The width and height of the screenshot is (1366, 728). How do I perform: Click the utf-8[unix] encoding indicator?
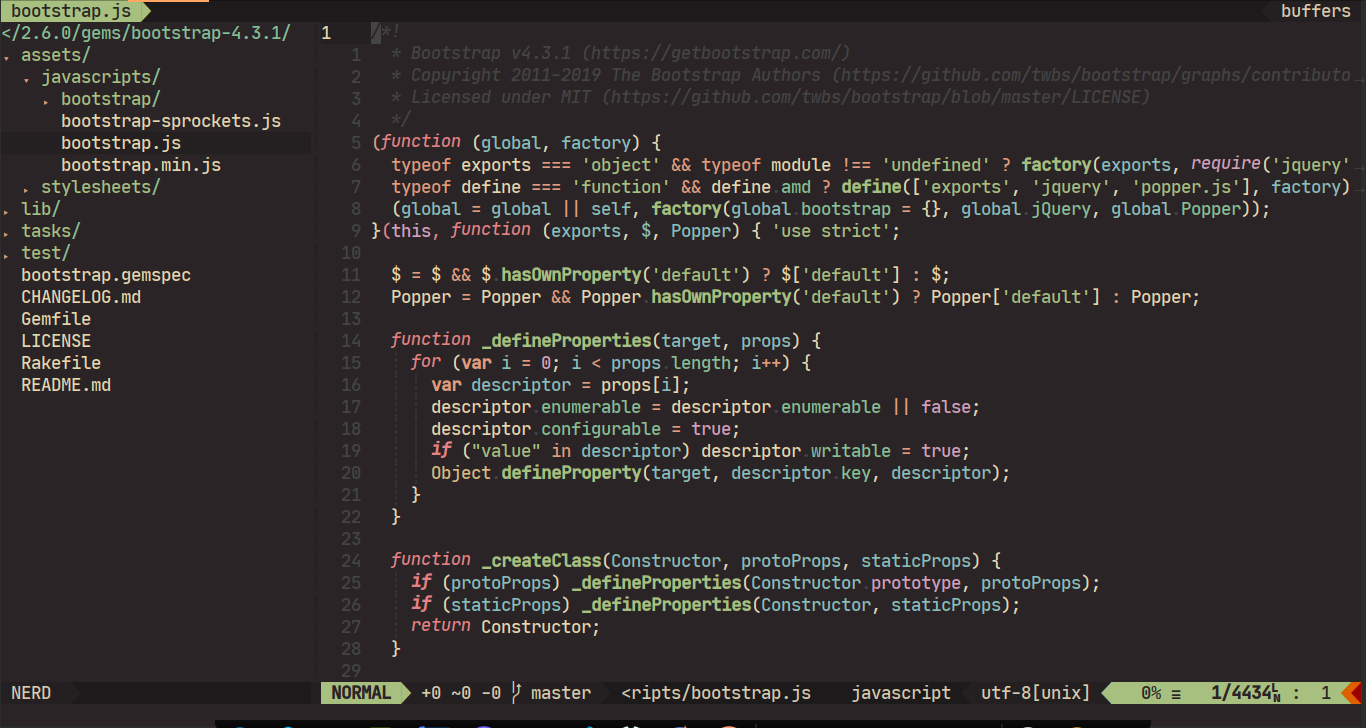point(1036,693)
